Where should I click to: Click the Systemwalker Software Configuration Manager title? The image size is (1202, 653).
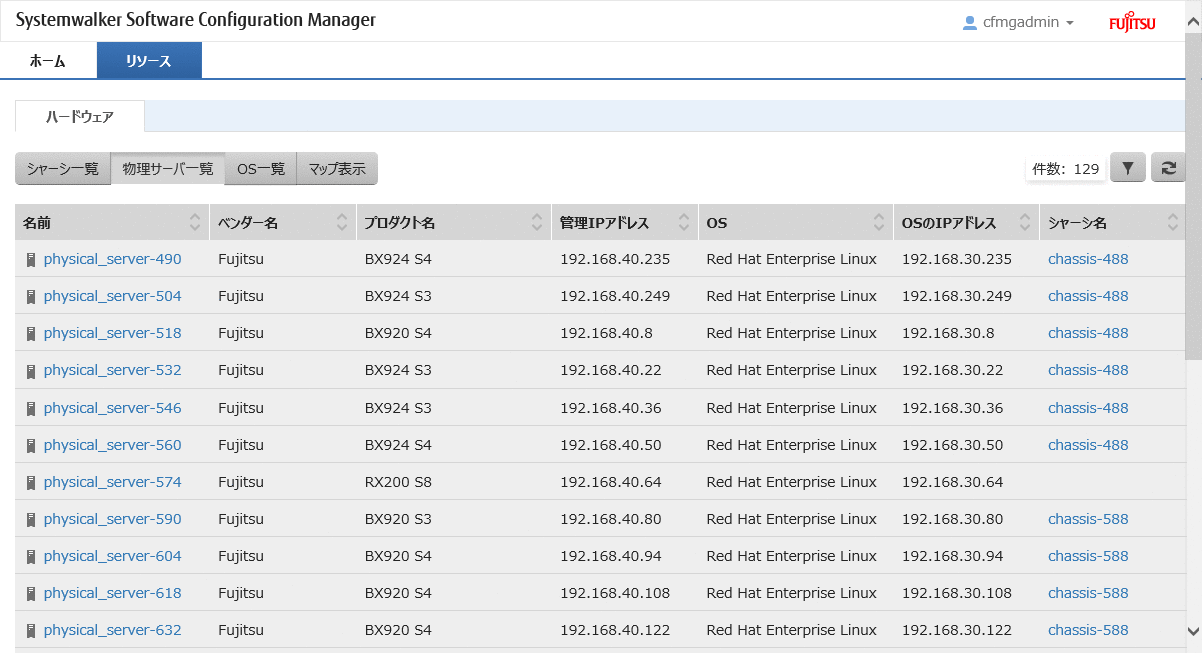196,20
